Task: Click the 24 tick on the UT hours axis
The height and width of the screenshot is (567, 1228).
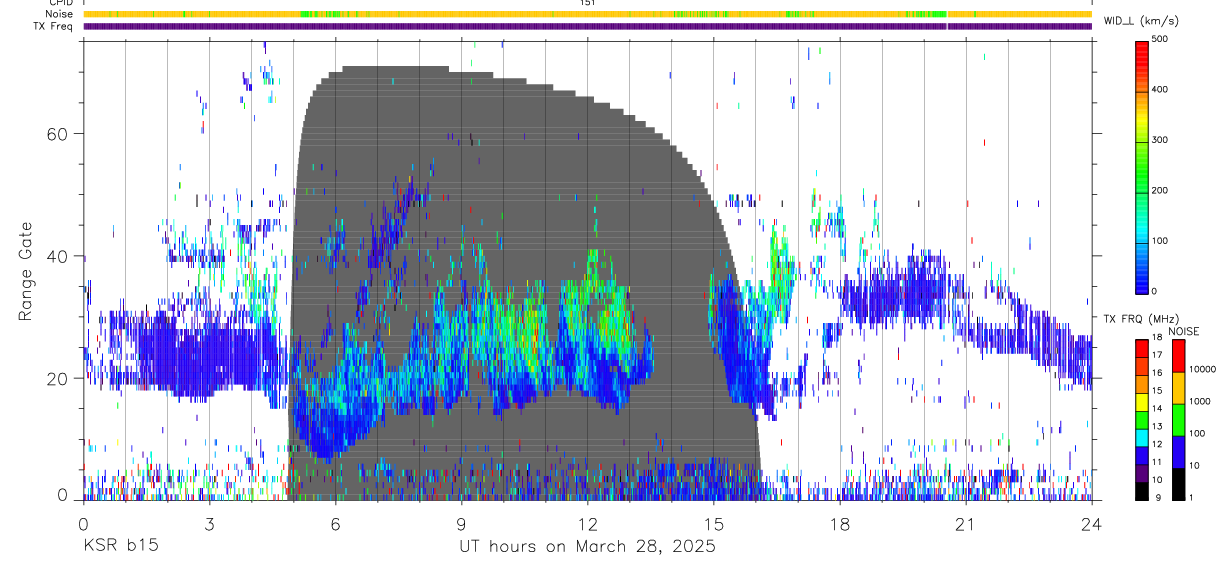Action: click(x=1092, y=523)
